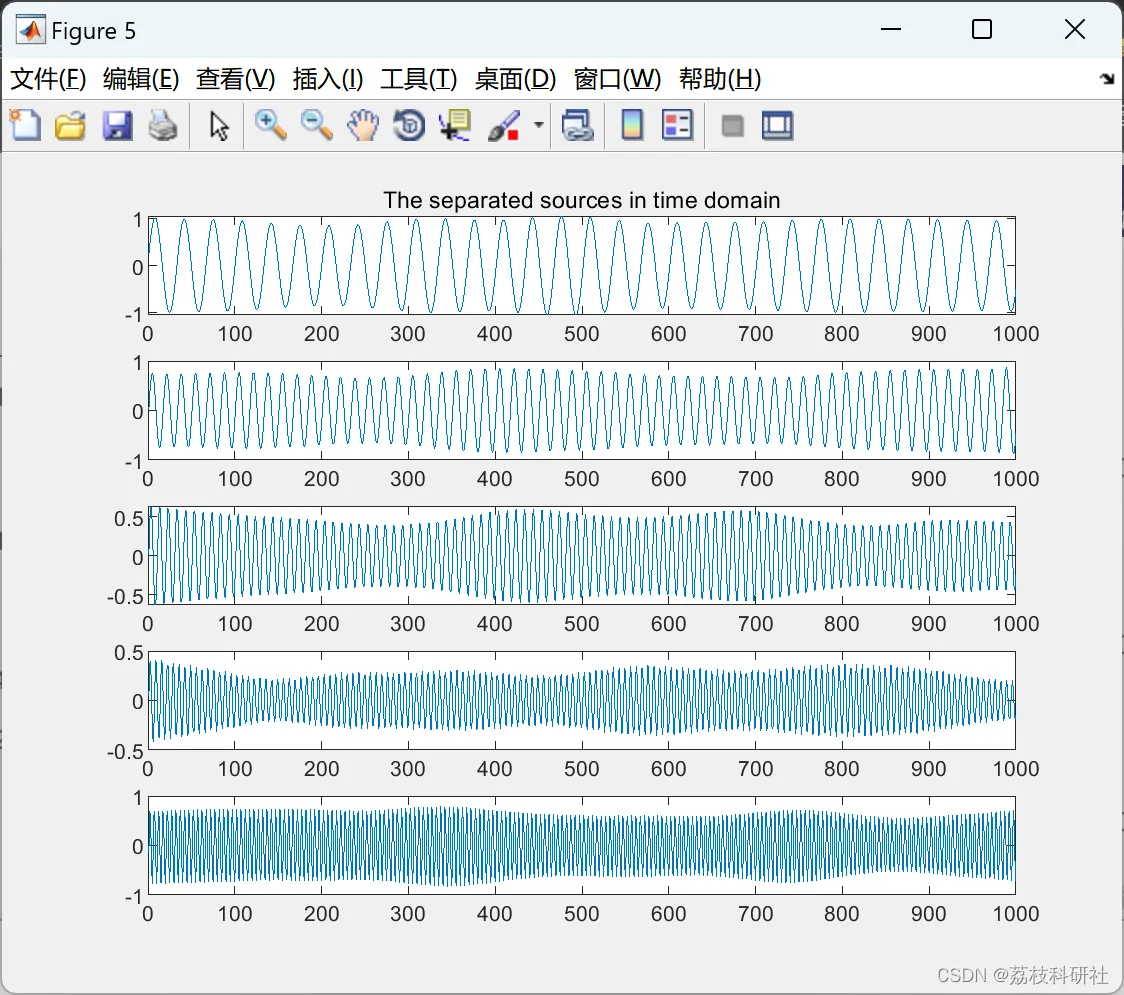Image resolution: width=1124 pixels, height=995 pixels.
Task: Save the figure with the floppy disk icon
Action: pos(118,126)
